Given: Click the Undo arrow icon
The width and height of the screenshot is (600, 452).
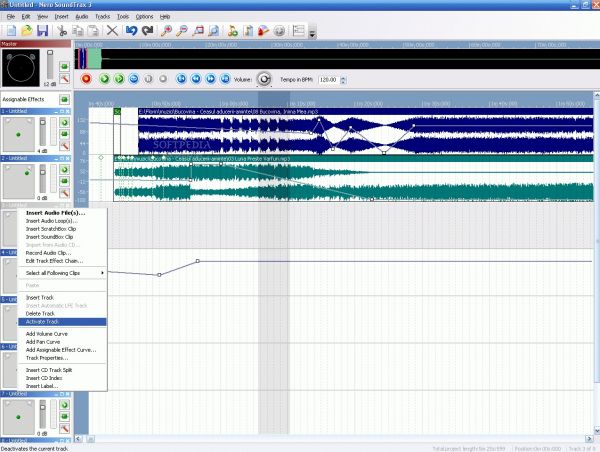Looking at the screenshot, I should [132, 32].
